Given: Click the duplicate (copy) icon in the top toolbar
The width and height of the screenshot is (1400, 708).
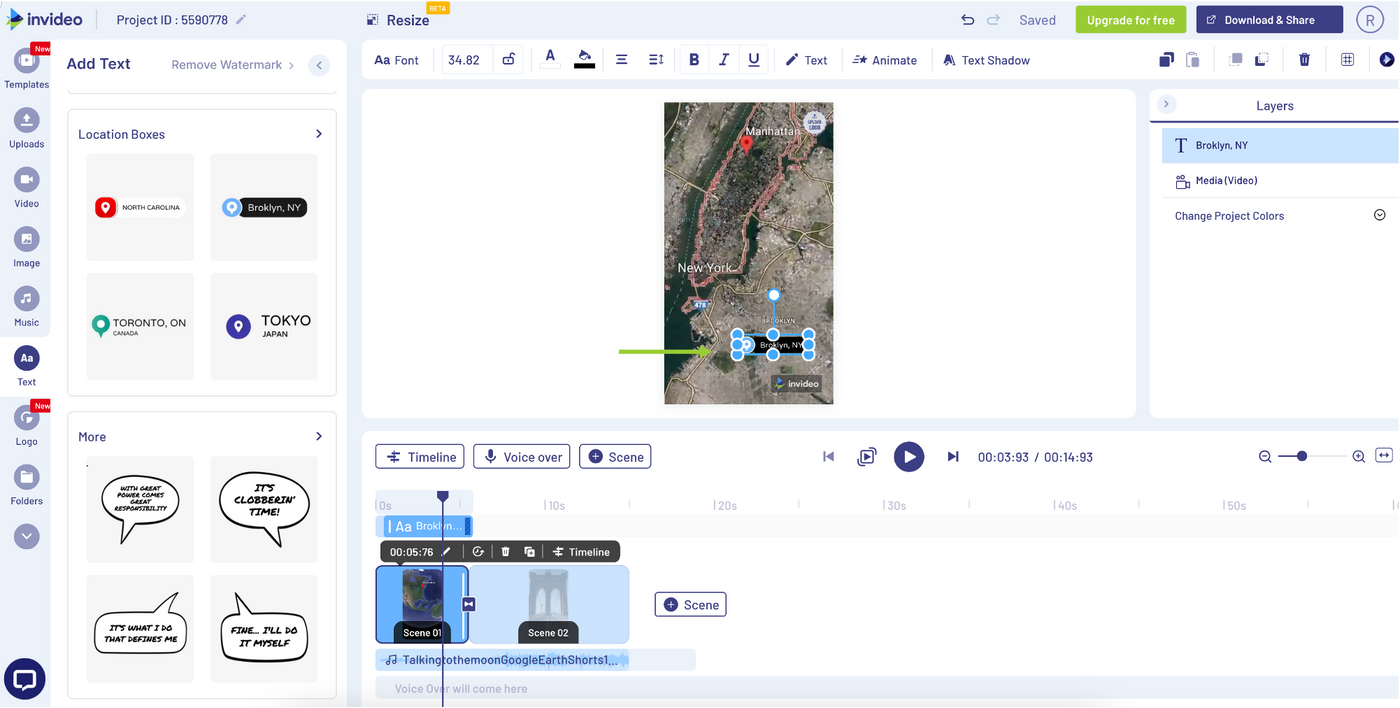Looking at the screenshot, I should coord(1166,59).
